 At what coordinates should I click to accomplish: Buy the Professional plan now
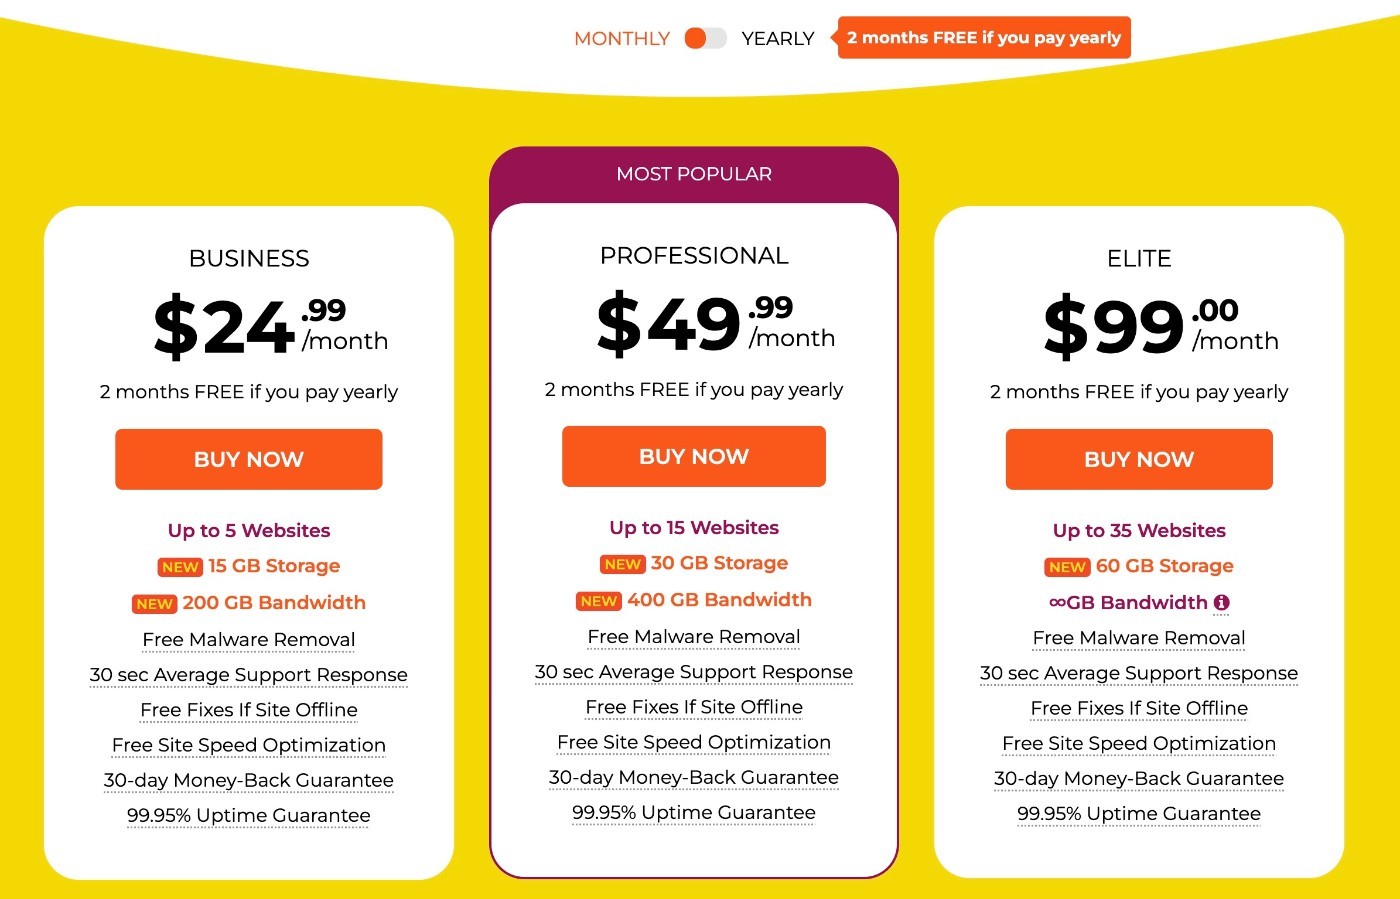click(x=694, y=456)
